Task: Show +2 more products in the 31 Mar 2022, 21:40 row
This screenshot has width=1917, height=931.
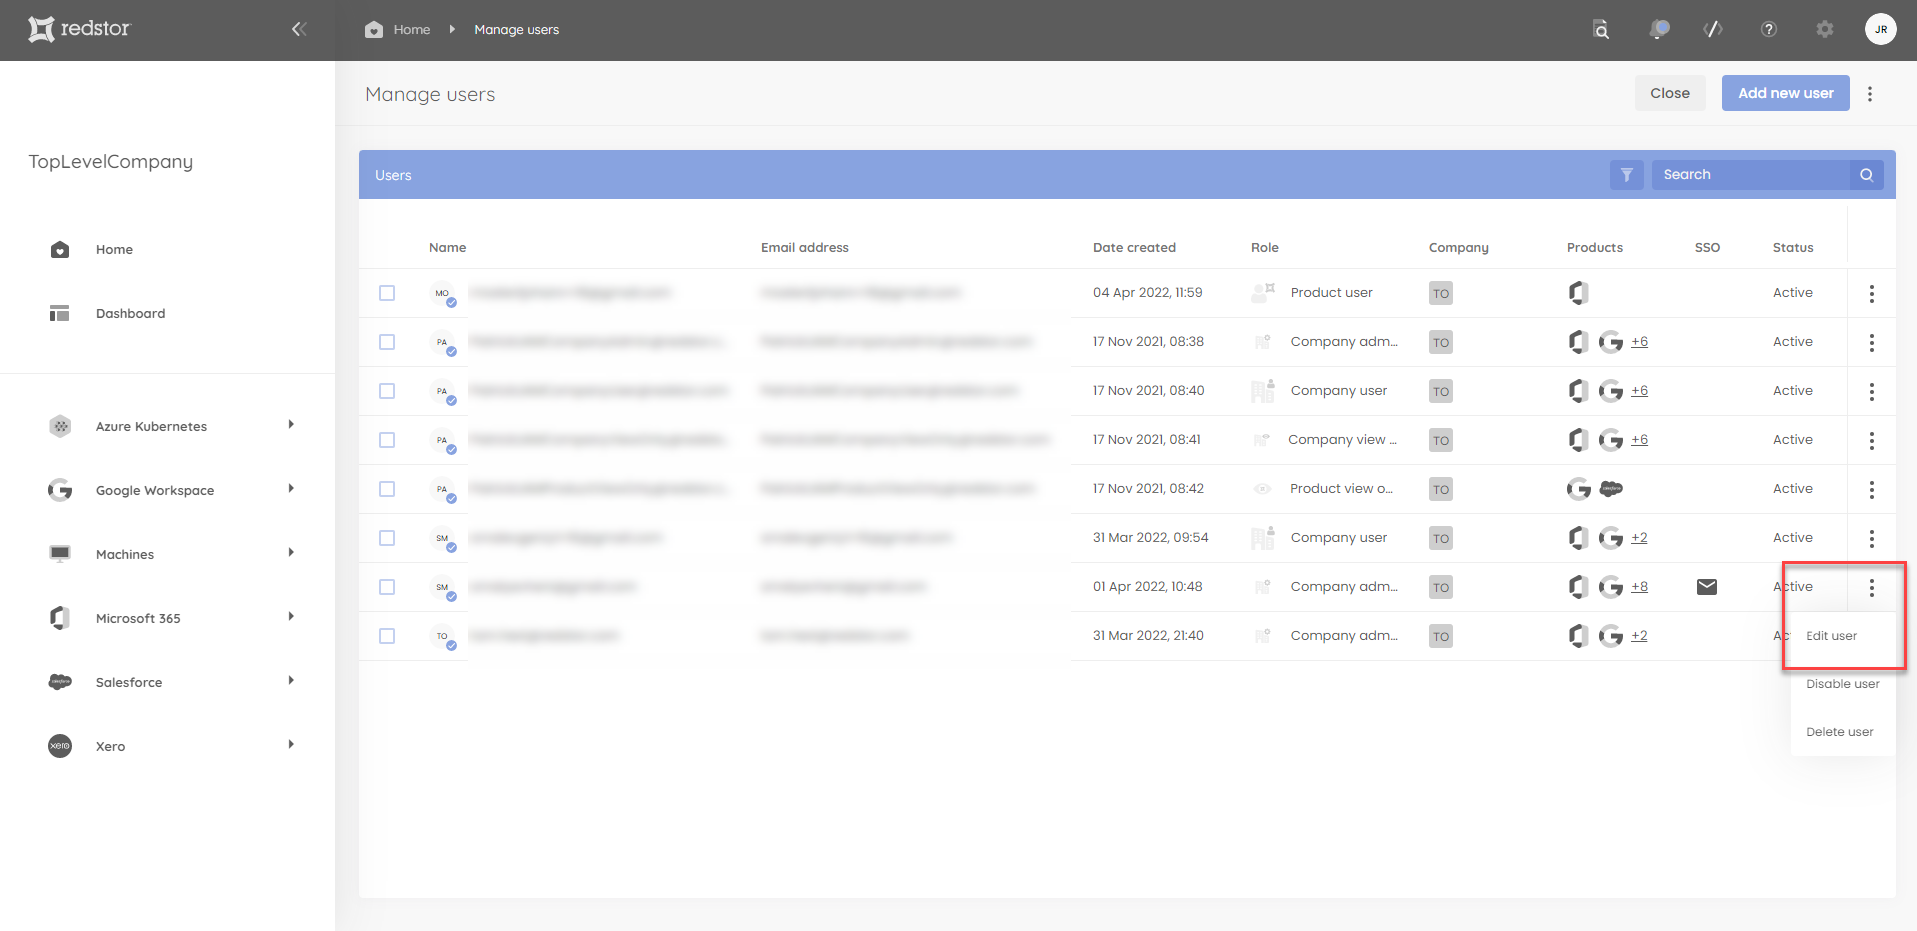Action: [1639, 636]
